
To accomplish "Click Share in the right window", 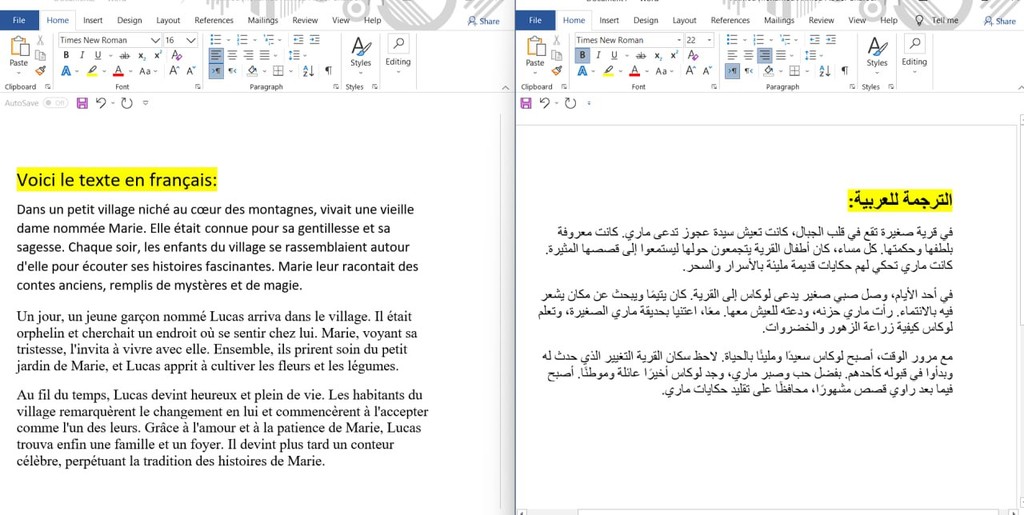I will tap(999, 21).
